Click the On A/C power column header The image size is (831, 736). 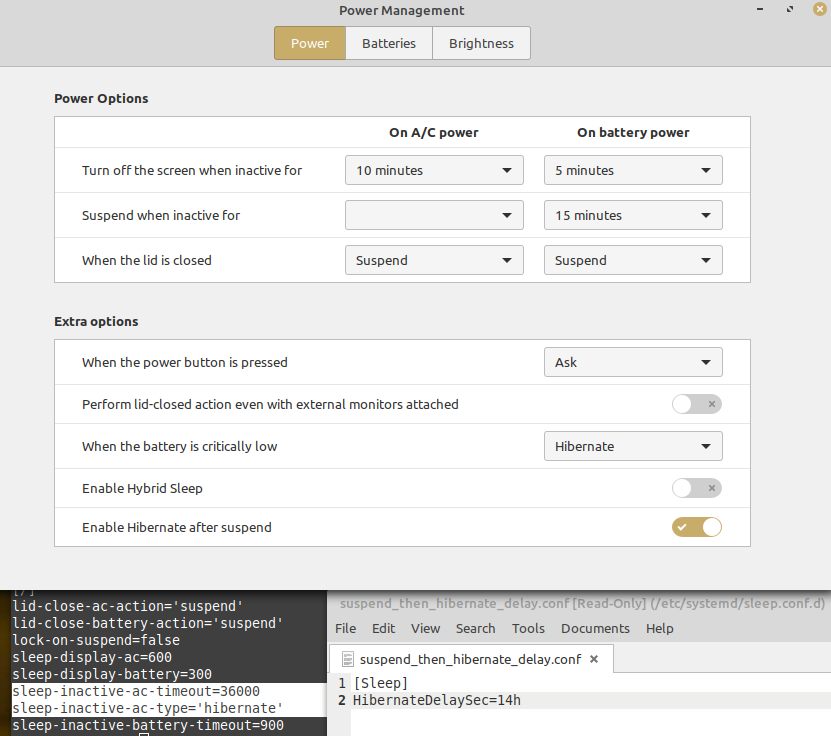(434, 132)
